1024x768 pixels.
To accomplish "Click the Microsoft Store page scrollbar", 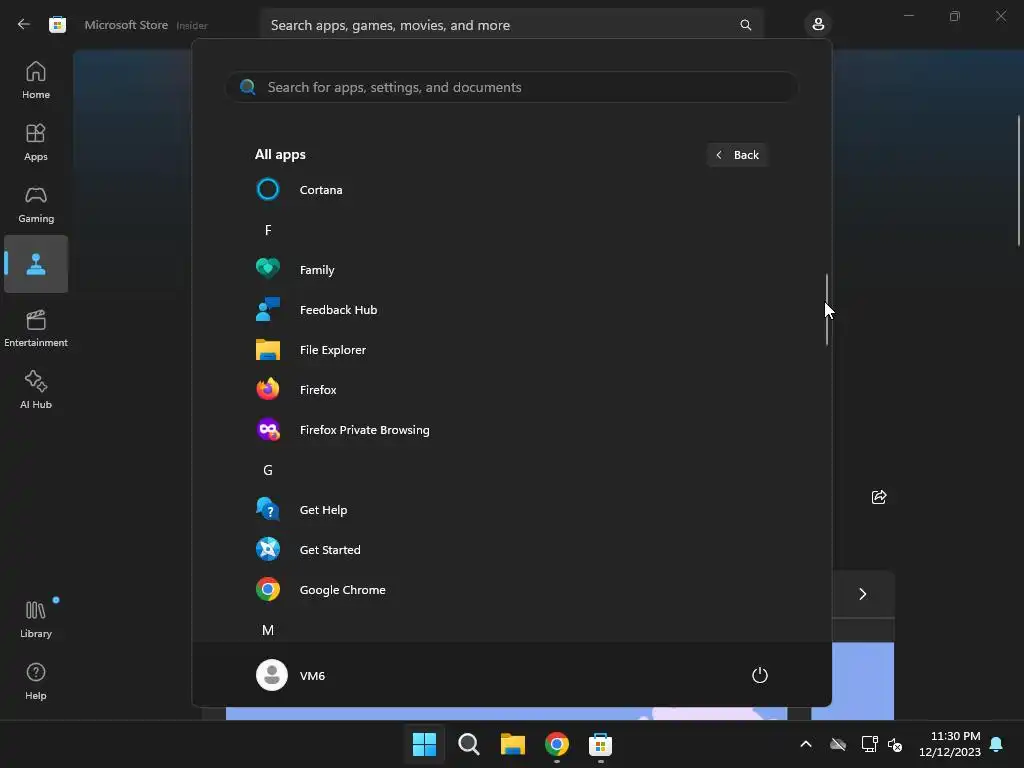I will pos(1019,181).
